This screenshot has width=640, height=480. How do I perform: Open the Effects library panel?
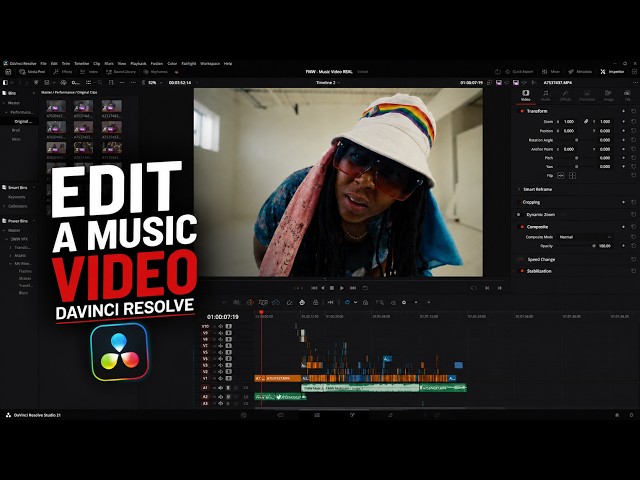[x=63, y=72]
